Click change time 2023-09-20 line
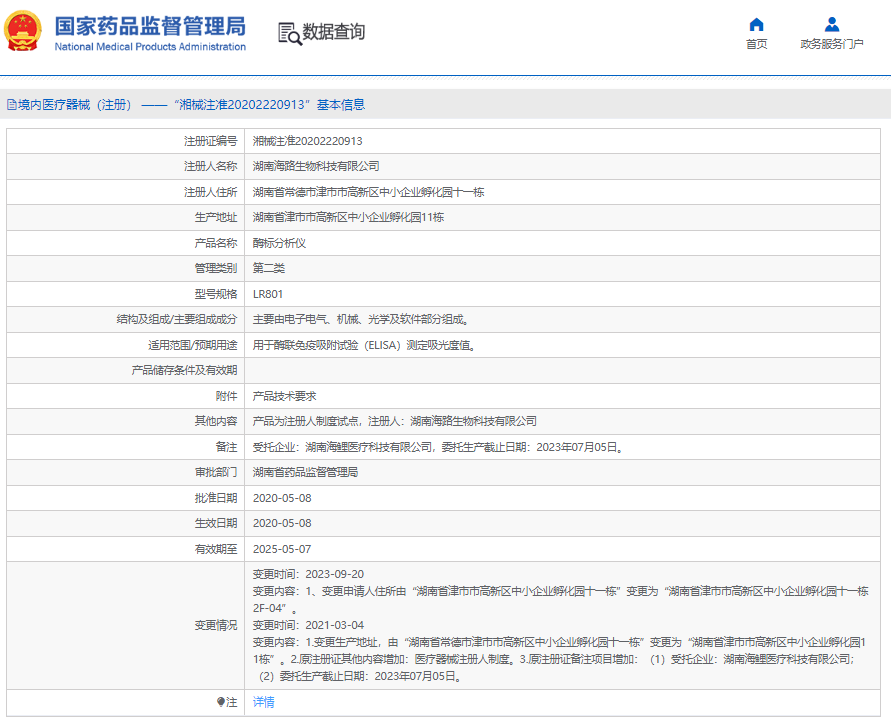This screenshot has width=891, height=725. pyautogui.click(x=309, y=574)
